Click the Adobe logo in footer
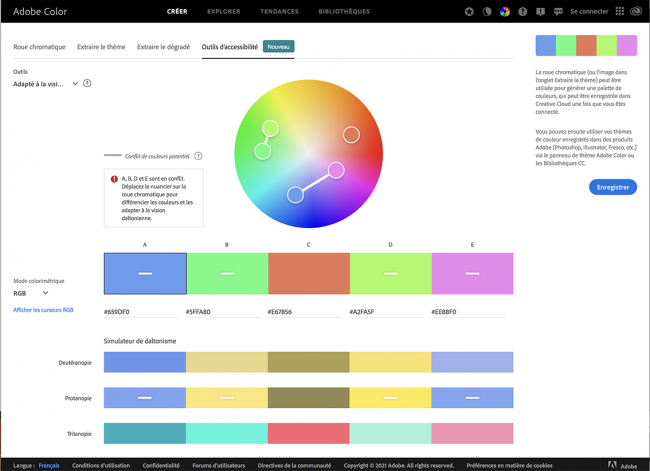The width and height of the screenshot is (650, 471). point(622,466)
